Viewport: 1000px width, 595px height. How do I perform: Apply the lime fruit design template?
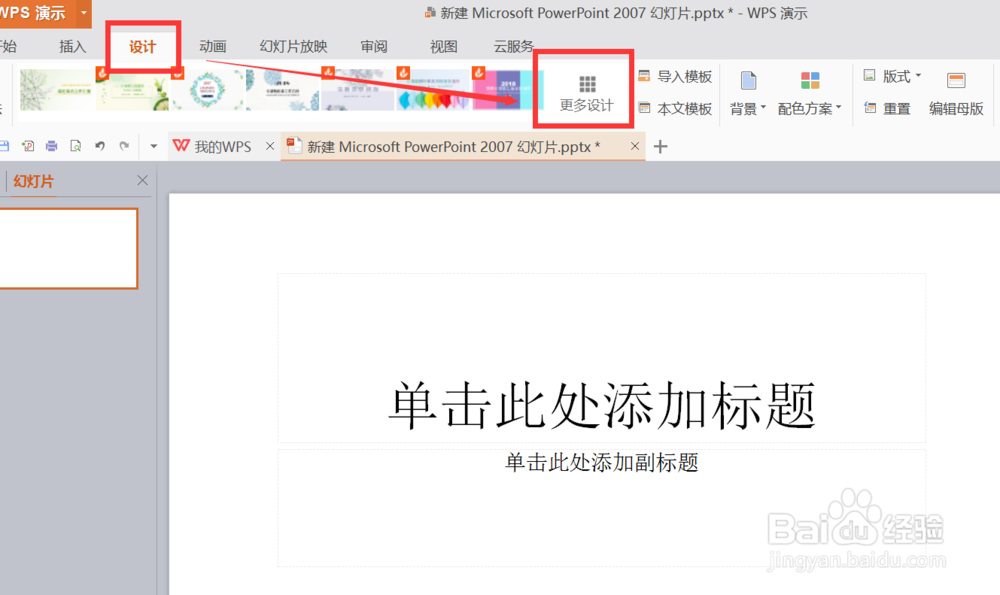click(133, 89)
